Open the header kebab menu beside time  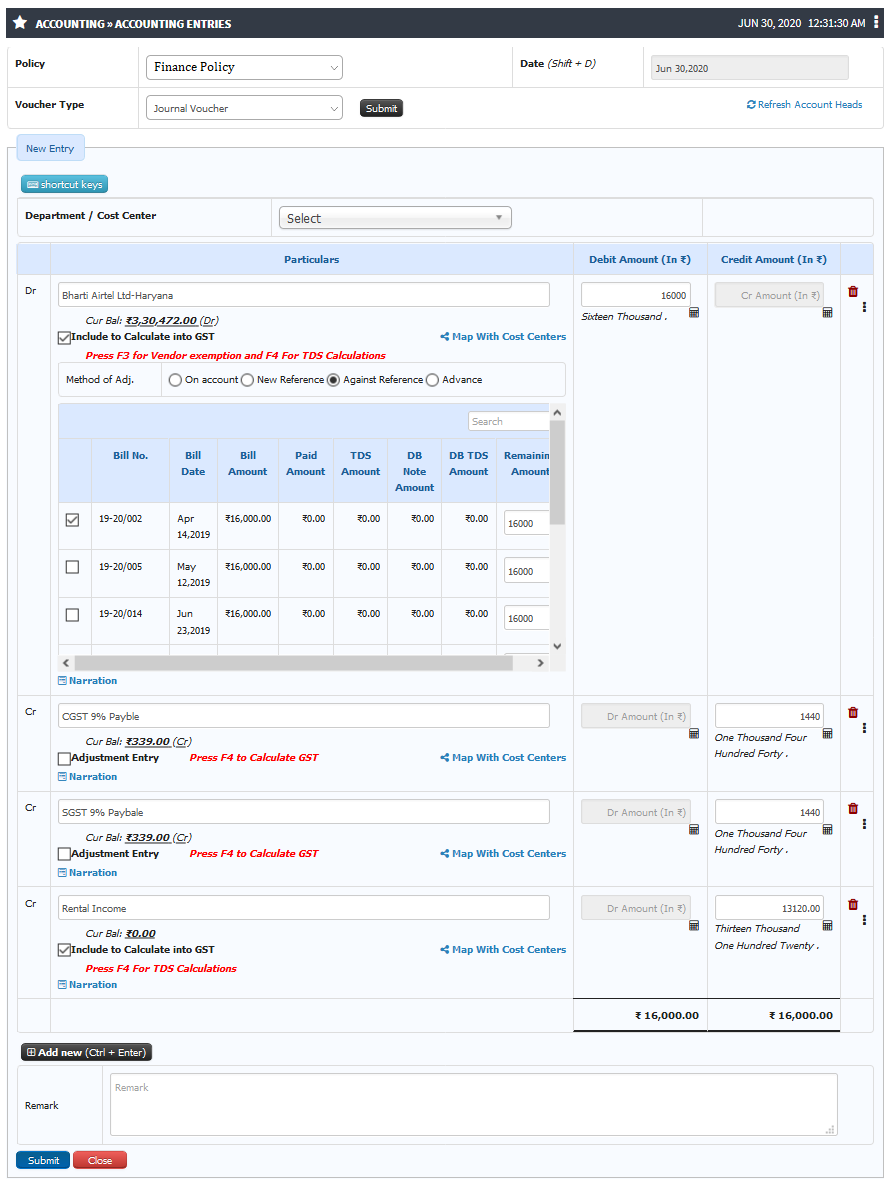[876, 22]
